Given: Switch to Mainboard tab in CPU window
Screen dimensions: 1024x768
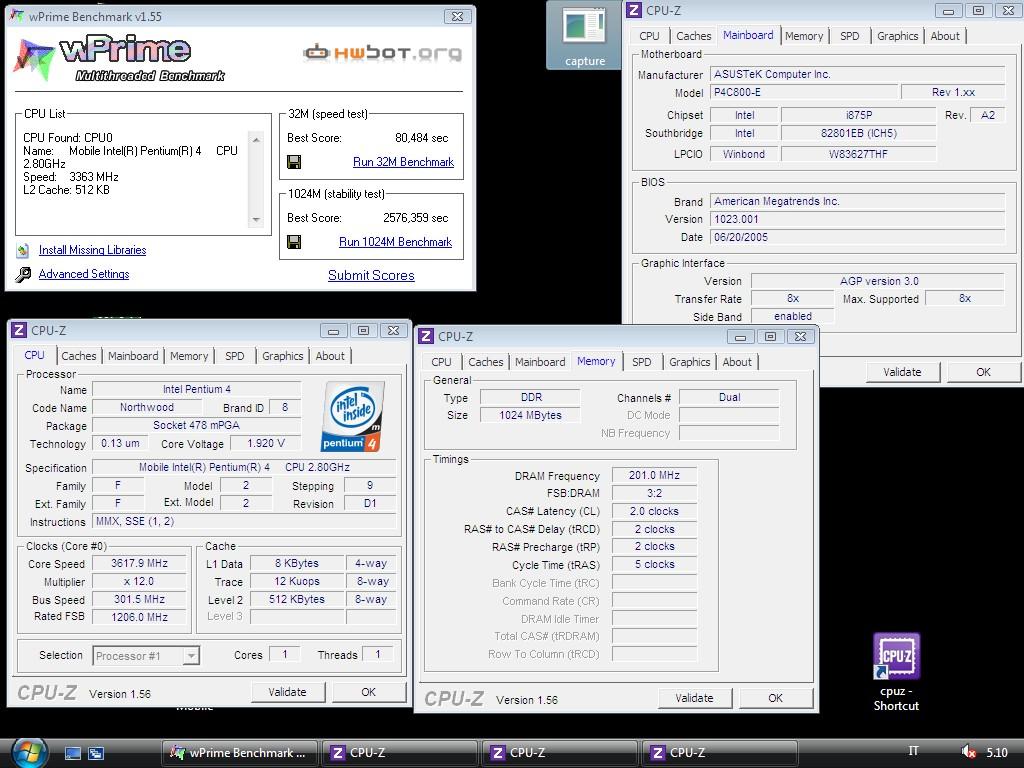Looking at the screenshot, I should [x=133, y=356].
